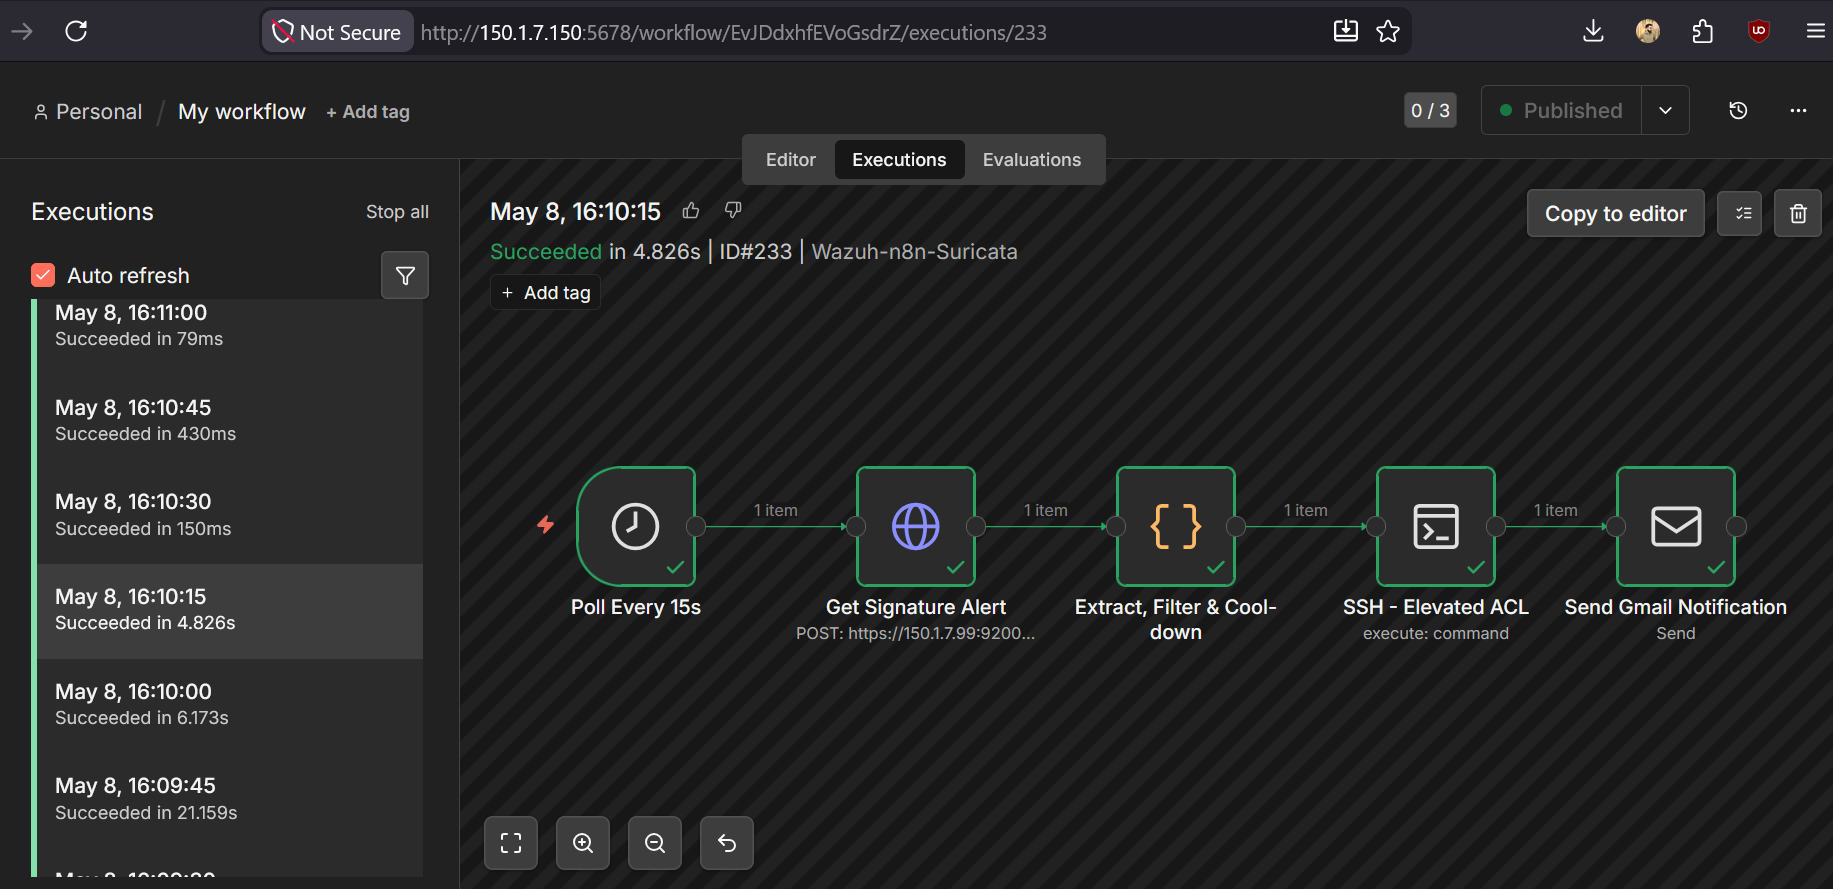Zoom out on the canvas
This screenshot has height=889, width=1833.
655,843
